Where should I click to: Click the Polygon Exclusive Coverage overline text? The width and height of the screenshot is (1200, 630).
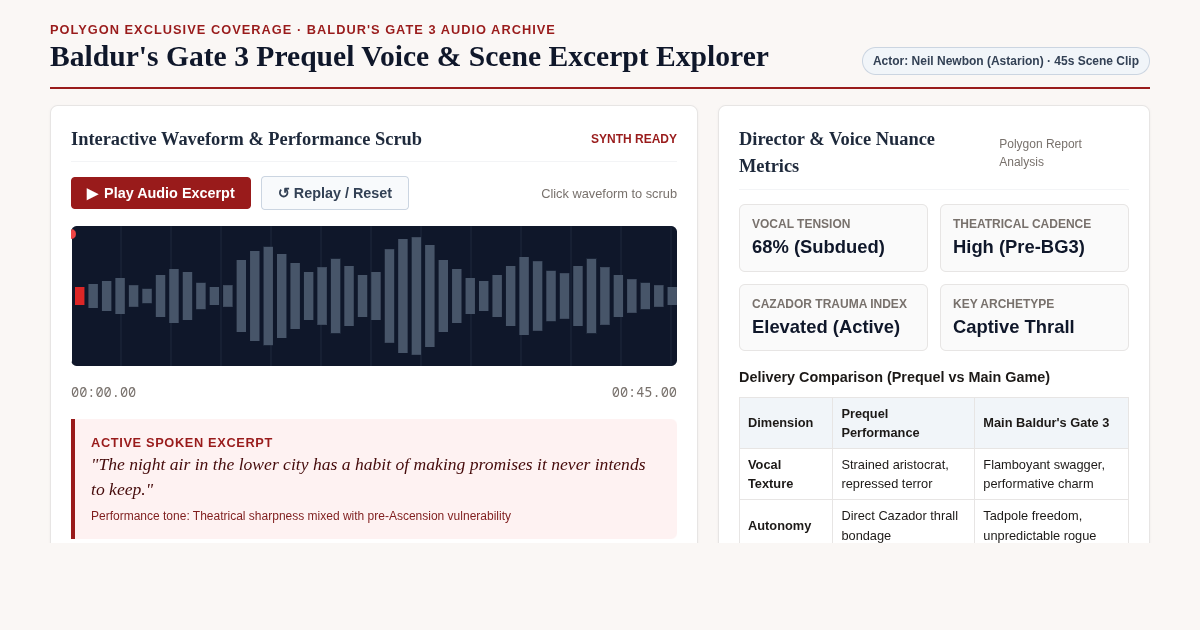coord(303,30)
